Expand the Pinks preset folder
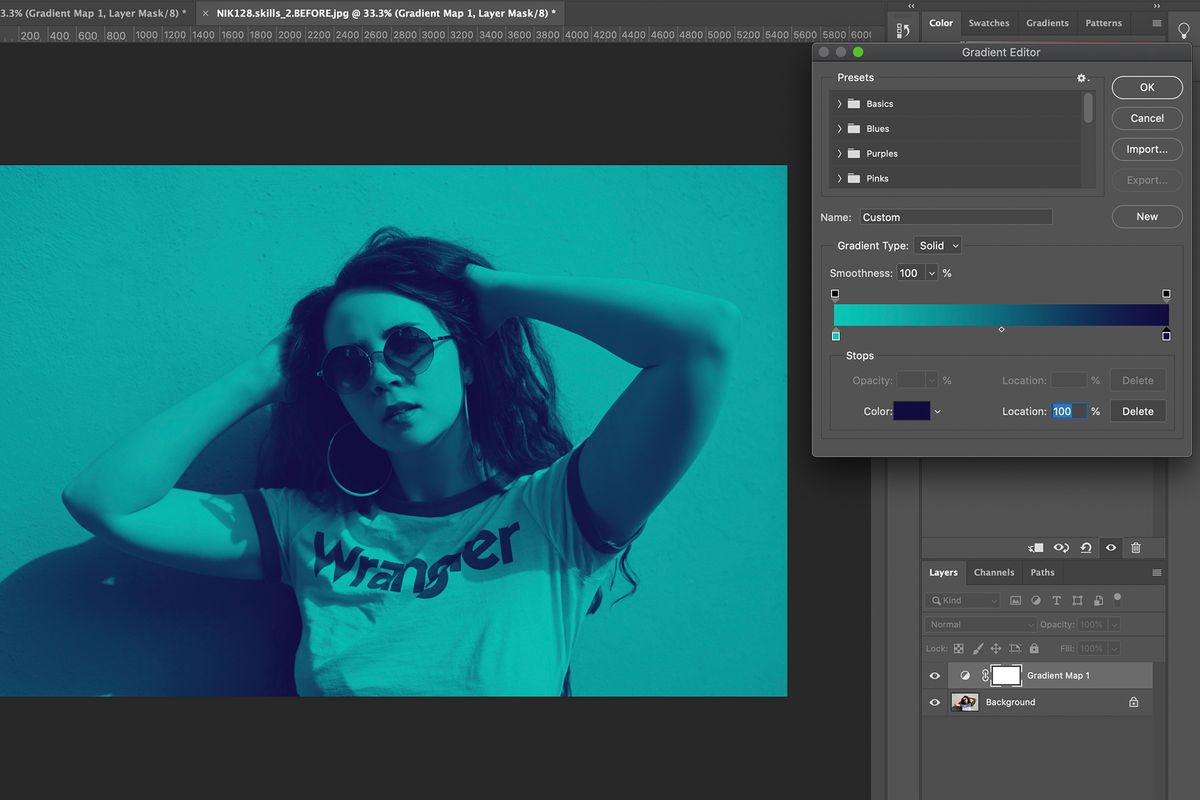 [x=839, y=179]
